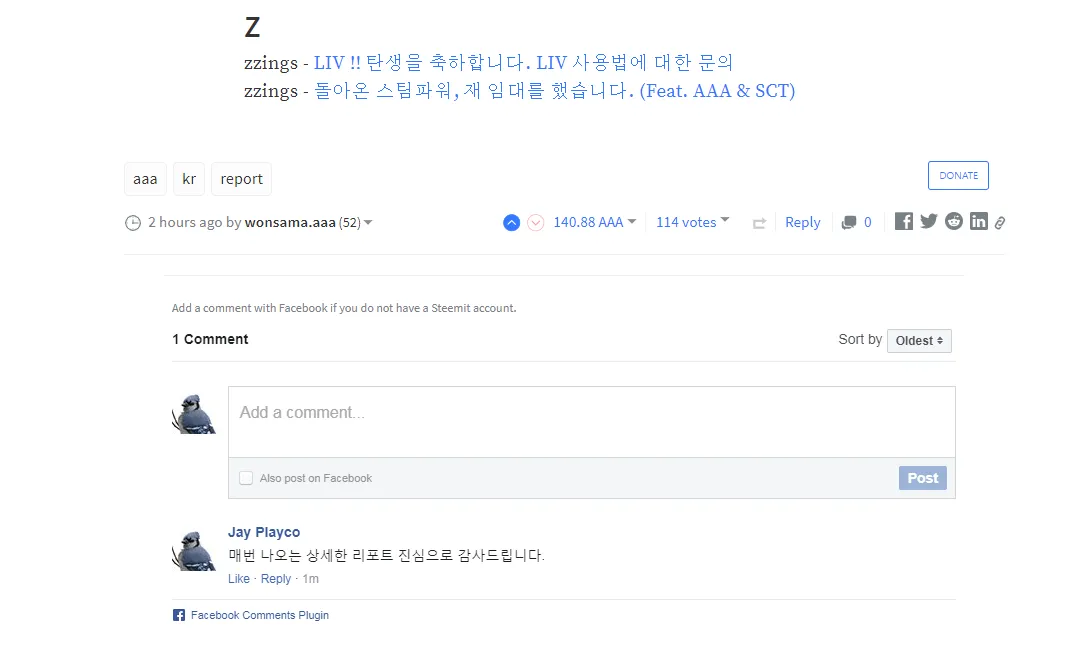This screenshot has height=667, width=1085.
Task: Focus the Add a comment field
Action: point(592,422)
